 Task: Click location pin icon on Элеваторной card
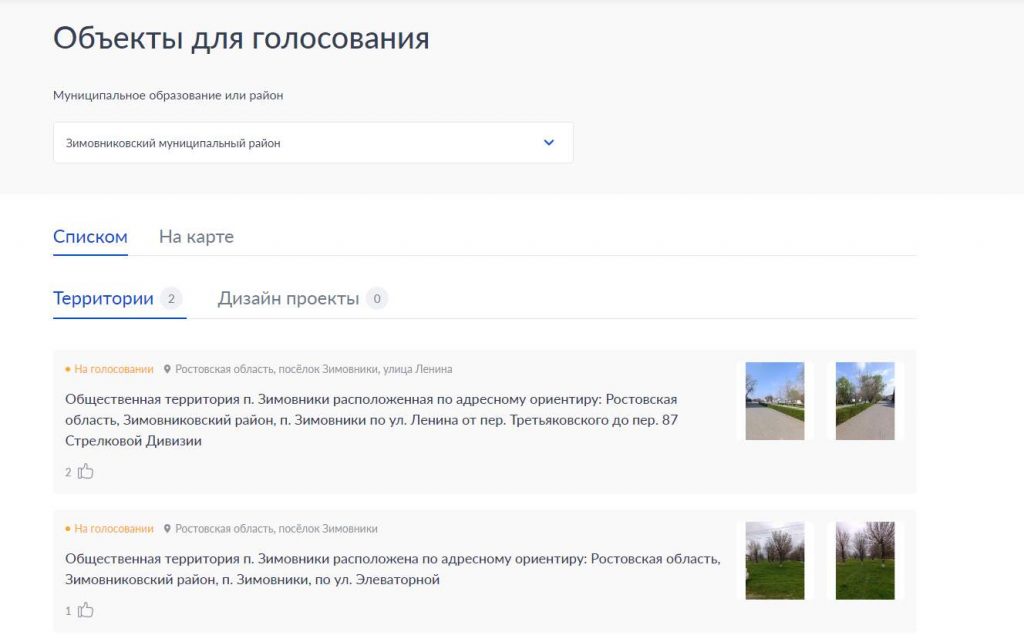pos(168,529)
